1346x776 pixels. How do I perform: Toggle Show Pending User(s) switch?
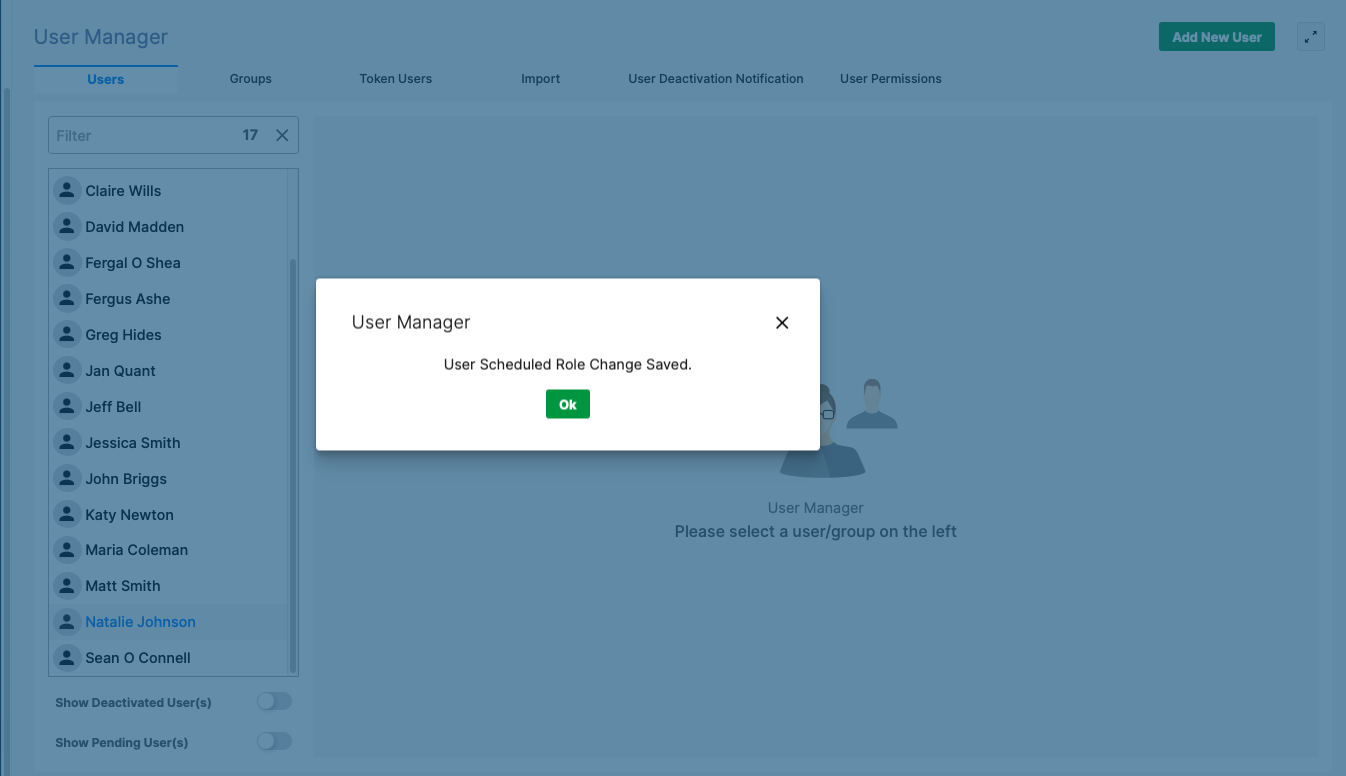[274, 742]
